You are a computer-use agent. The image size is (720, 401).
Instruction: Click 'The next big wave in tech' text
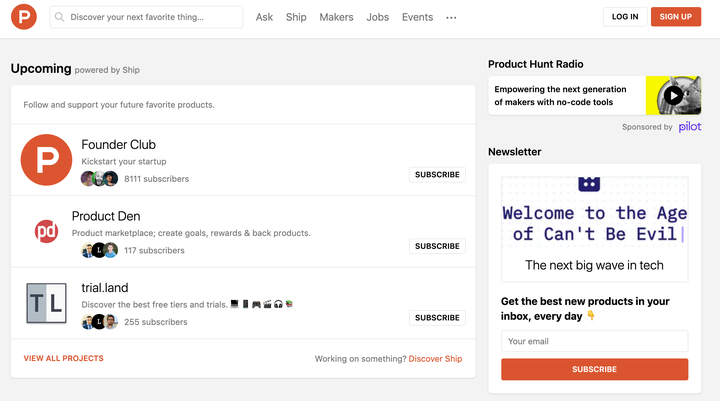[594, 265]
